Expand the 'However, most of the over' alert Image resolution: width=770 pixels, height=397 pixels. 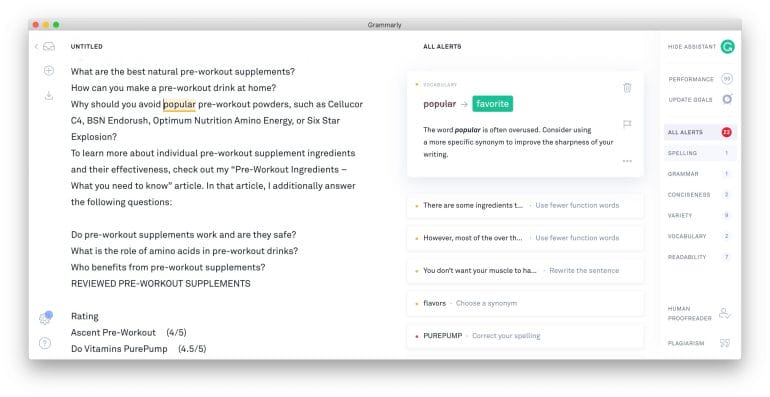point(525,238)
